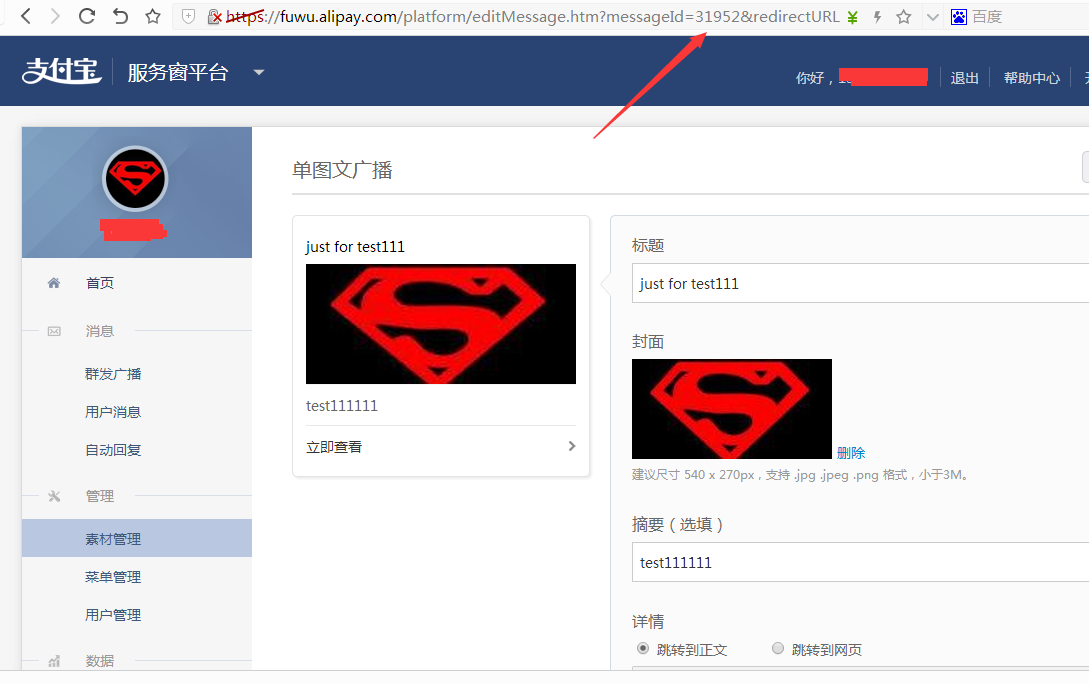The width and height of the screenshot is (1089, 684).
Task: Open 用户管理 in the sidebar
Action: (x=113, y=615)
